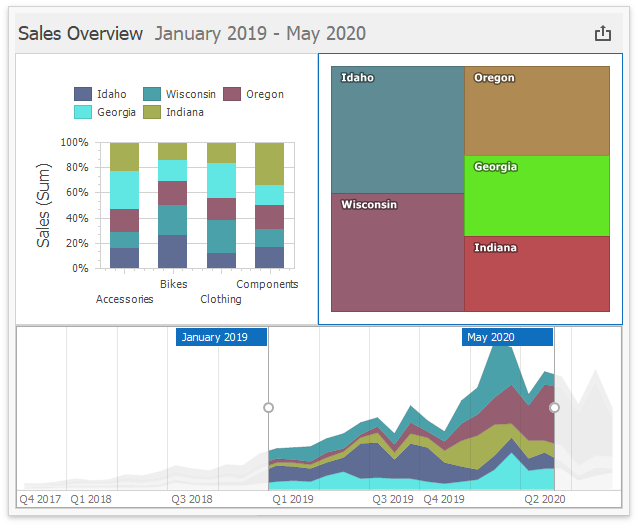
Task: Click the Georgia legend color swatch
Action: [x=84, y=112]
